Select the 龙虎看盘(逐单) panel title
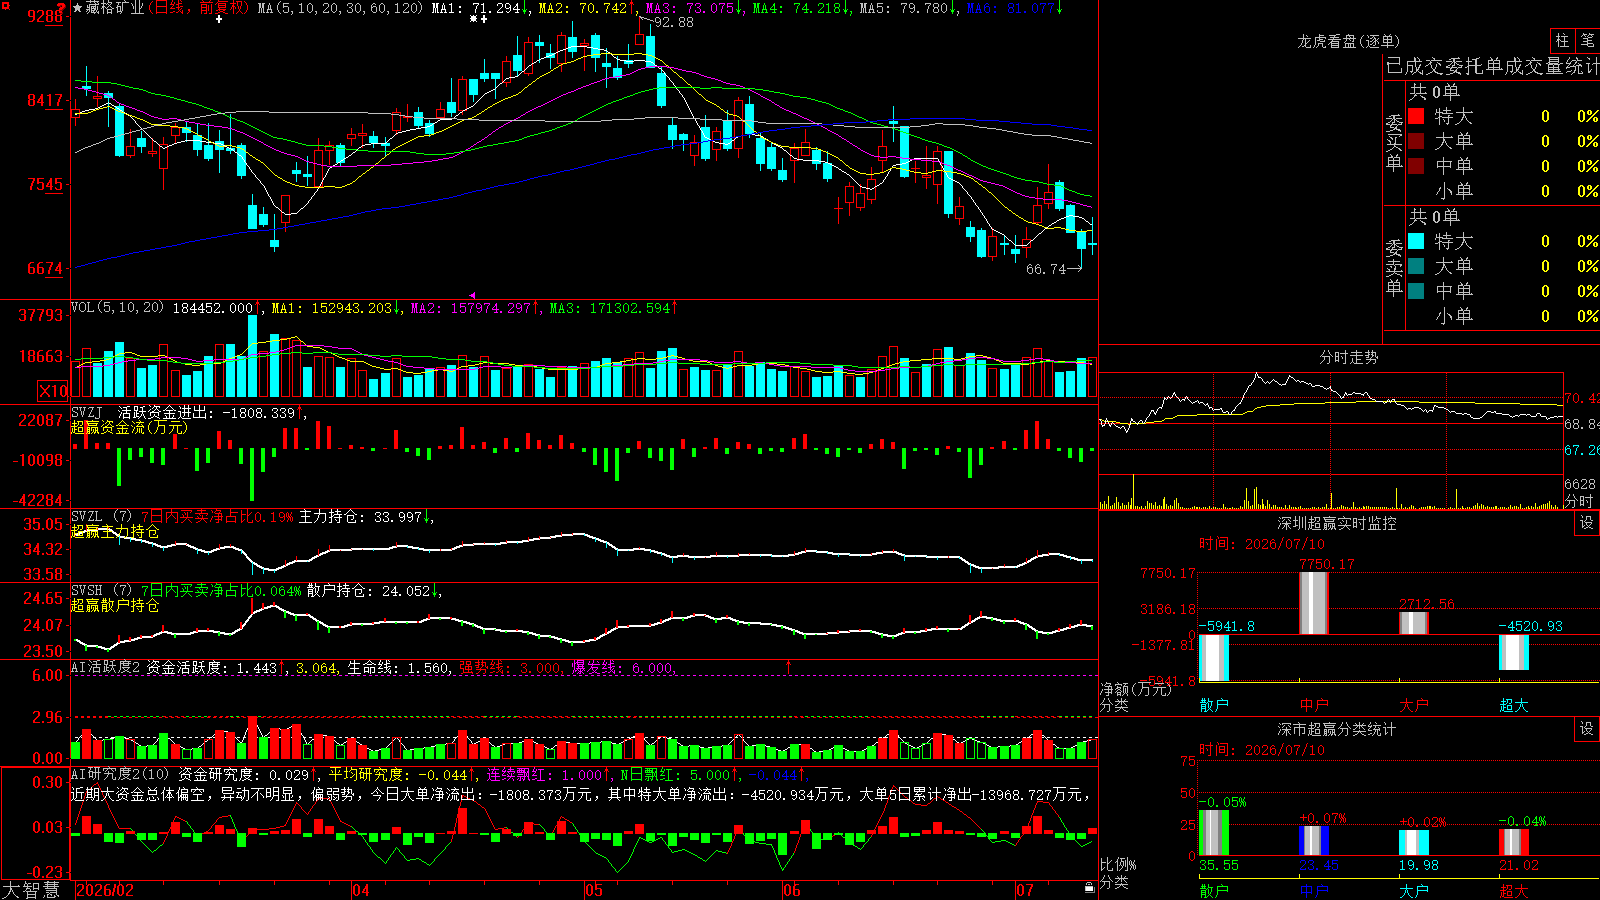This screenshot has width=1600, height=900. point(1348,41)
